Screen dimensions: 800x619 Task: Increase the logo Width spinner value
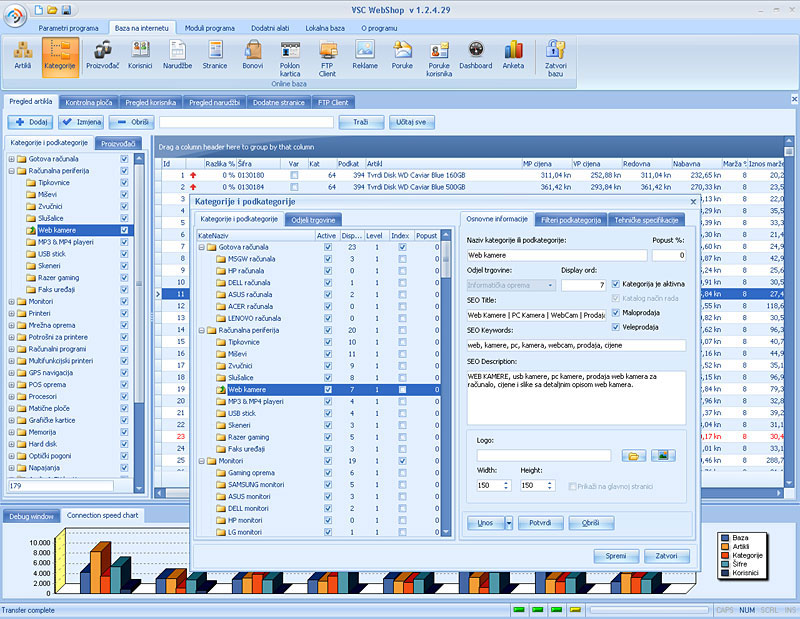tap(506, 483)
